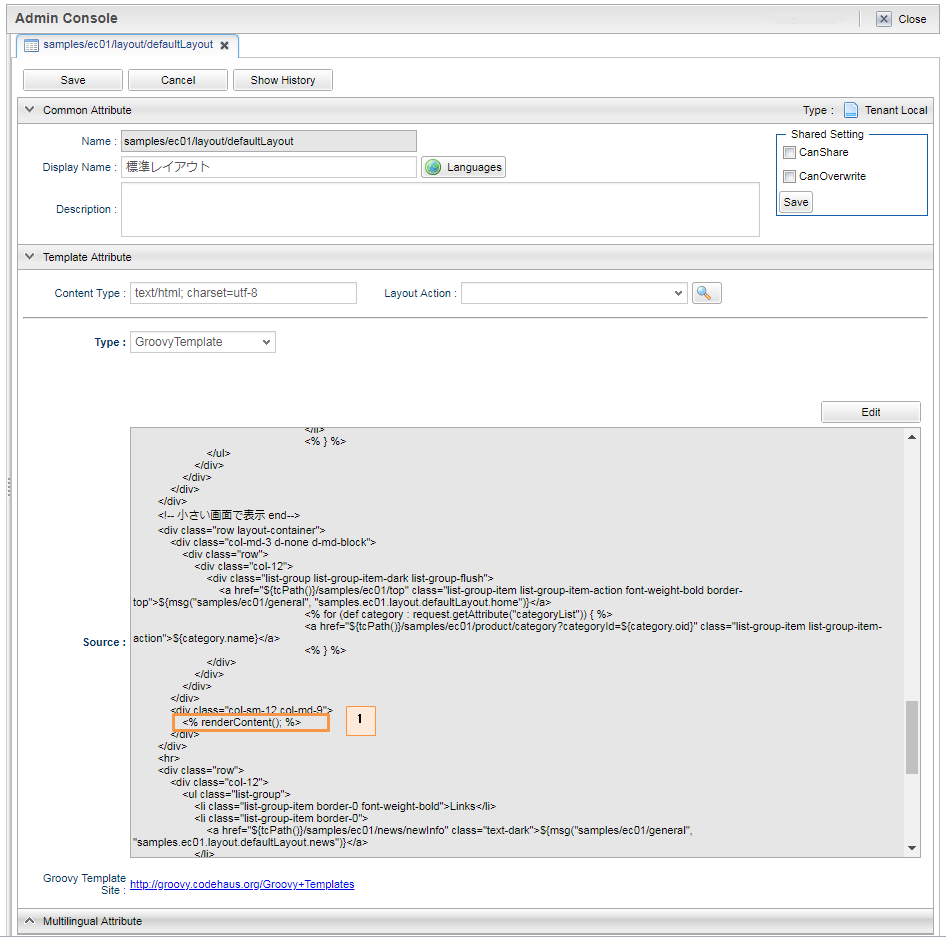The image size is (946, 937).
Task: Click the top Save button
Action: pos(73,80)
